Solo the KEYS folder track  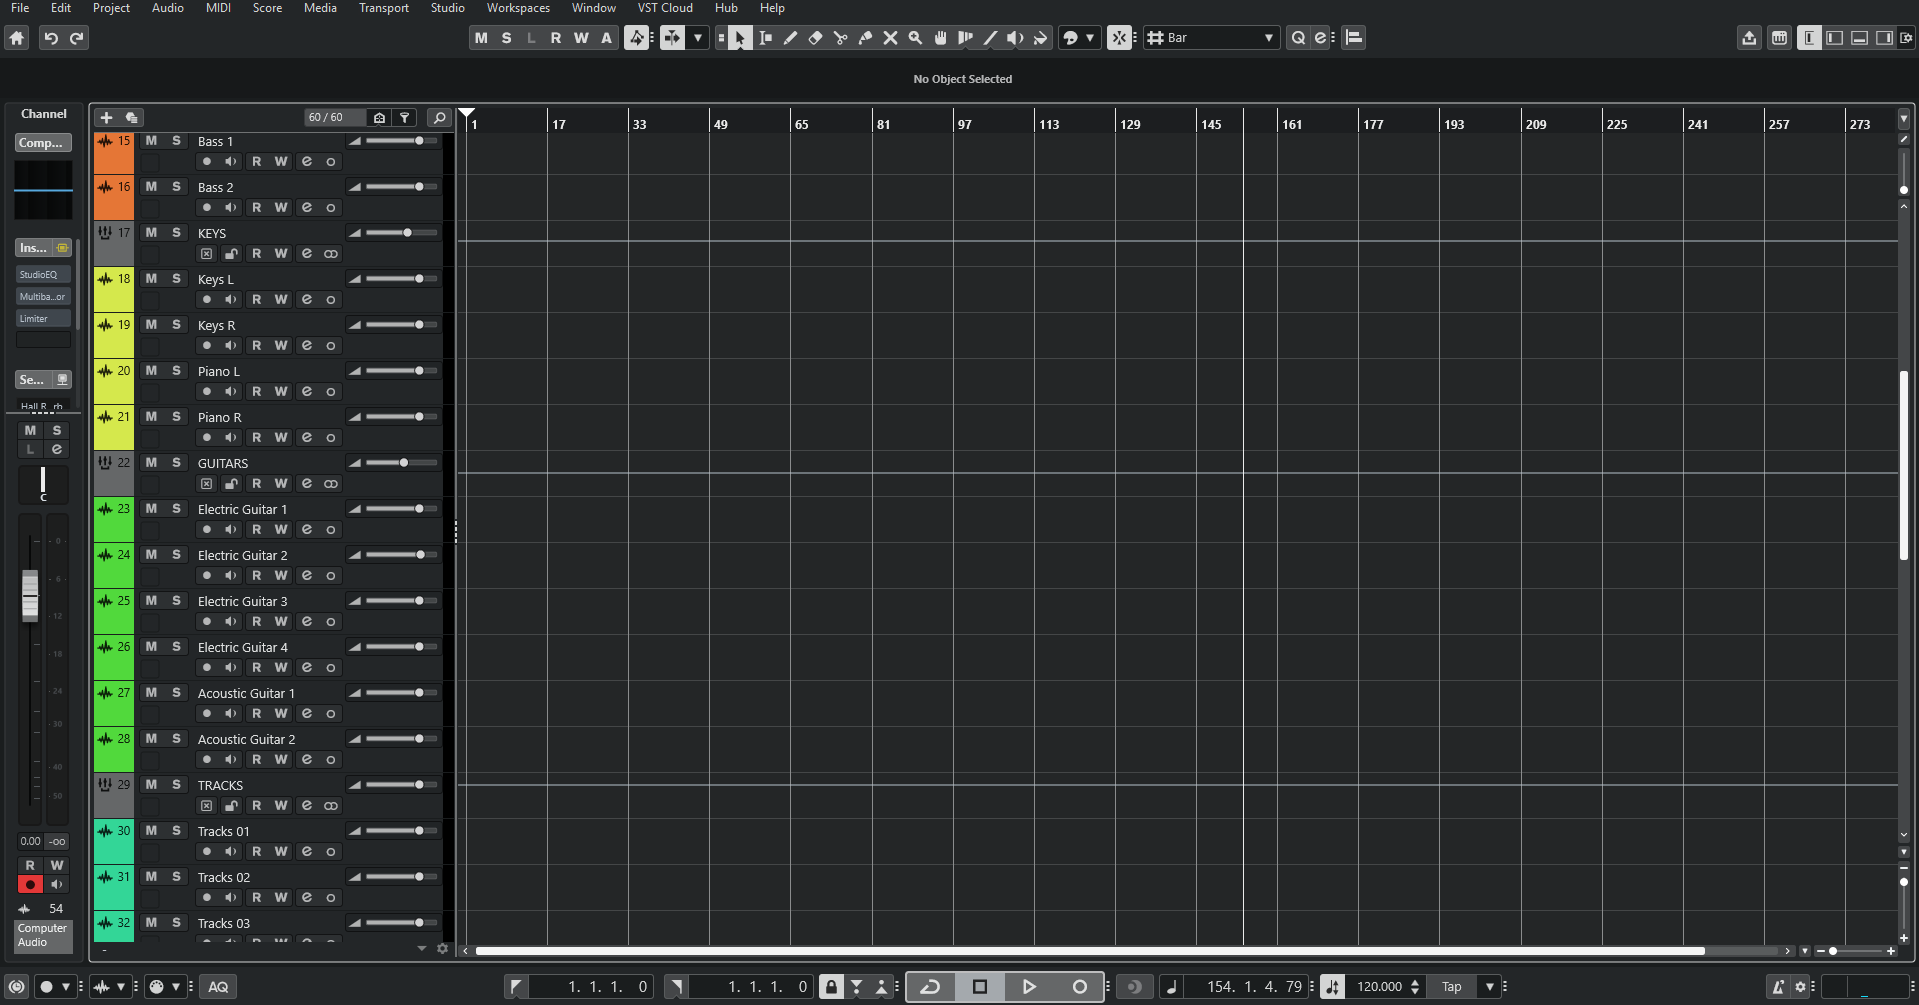pyautogui.click(x=176, y=232)
